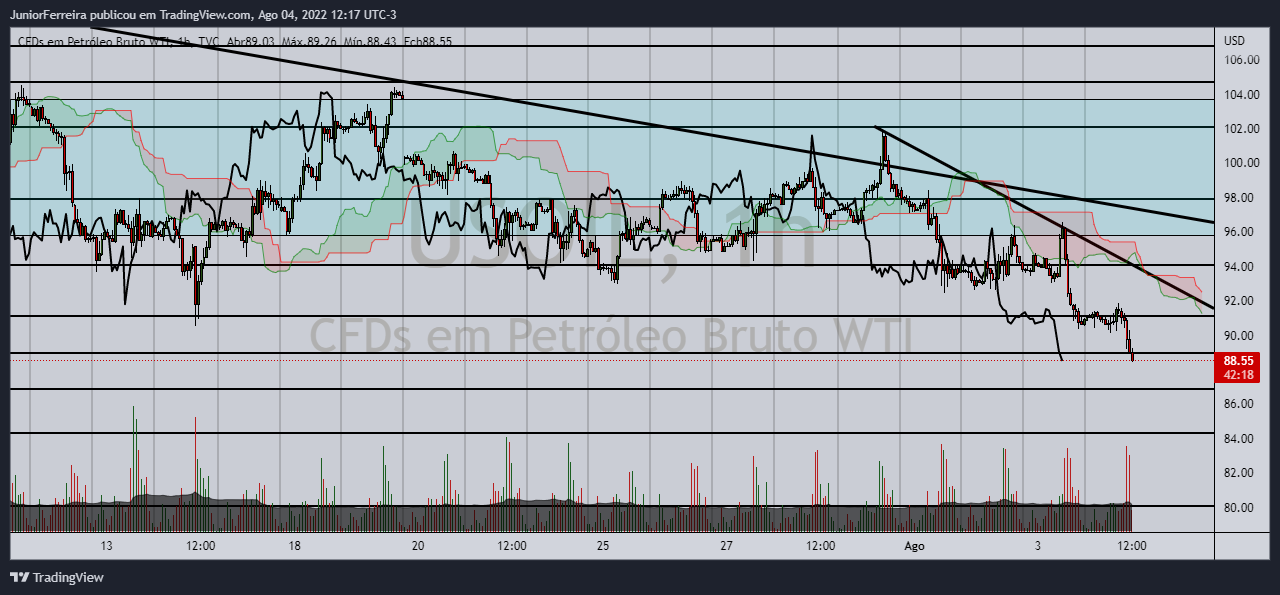This screenshot has height=595, width=1280.
Task: Click the 20 date label on time axis
Action: pos(418,546)
